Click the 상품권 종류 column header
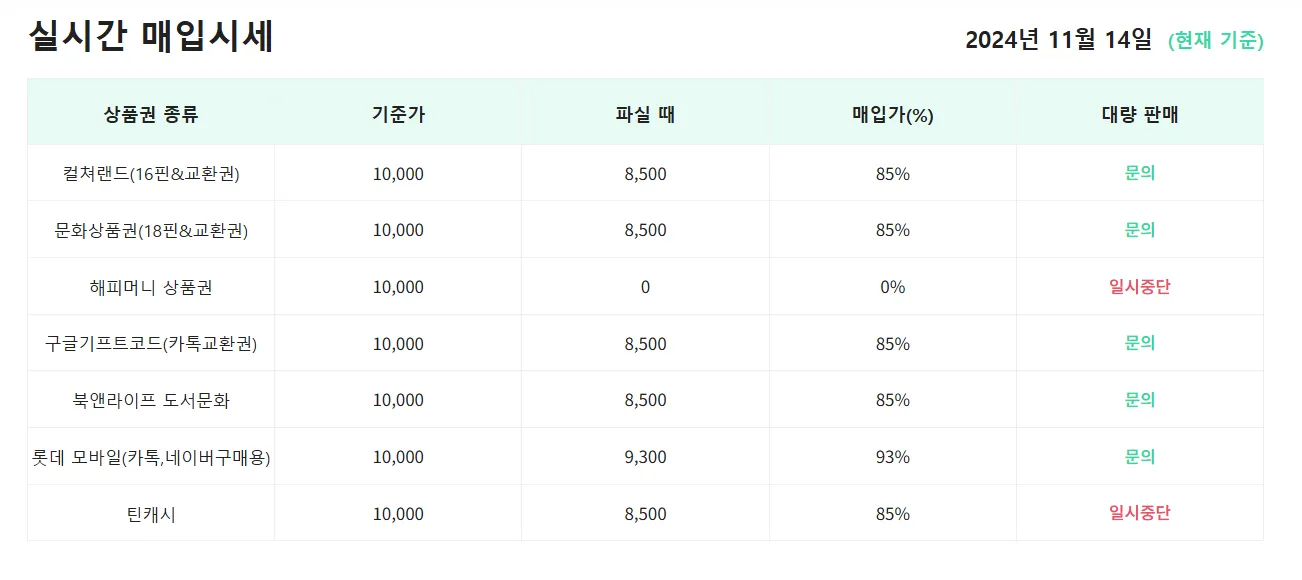The image size is (1302, 580). [151, 114]
